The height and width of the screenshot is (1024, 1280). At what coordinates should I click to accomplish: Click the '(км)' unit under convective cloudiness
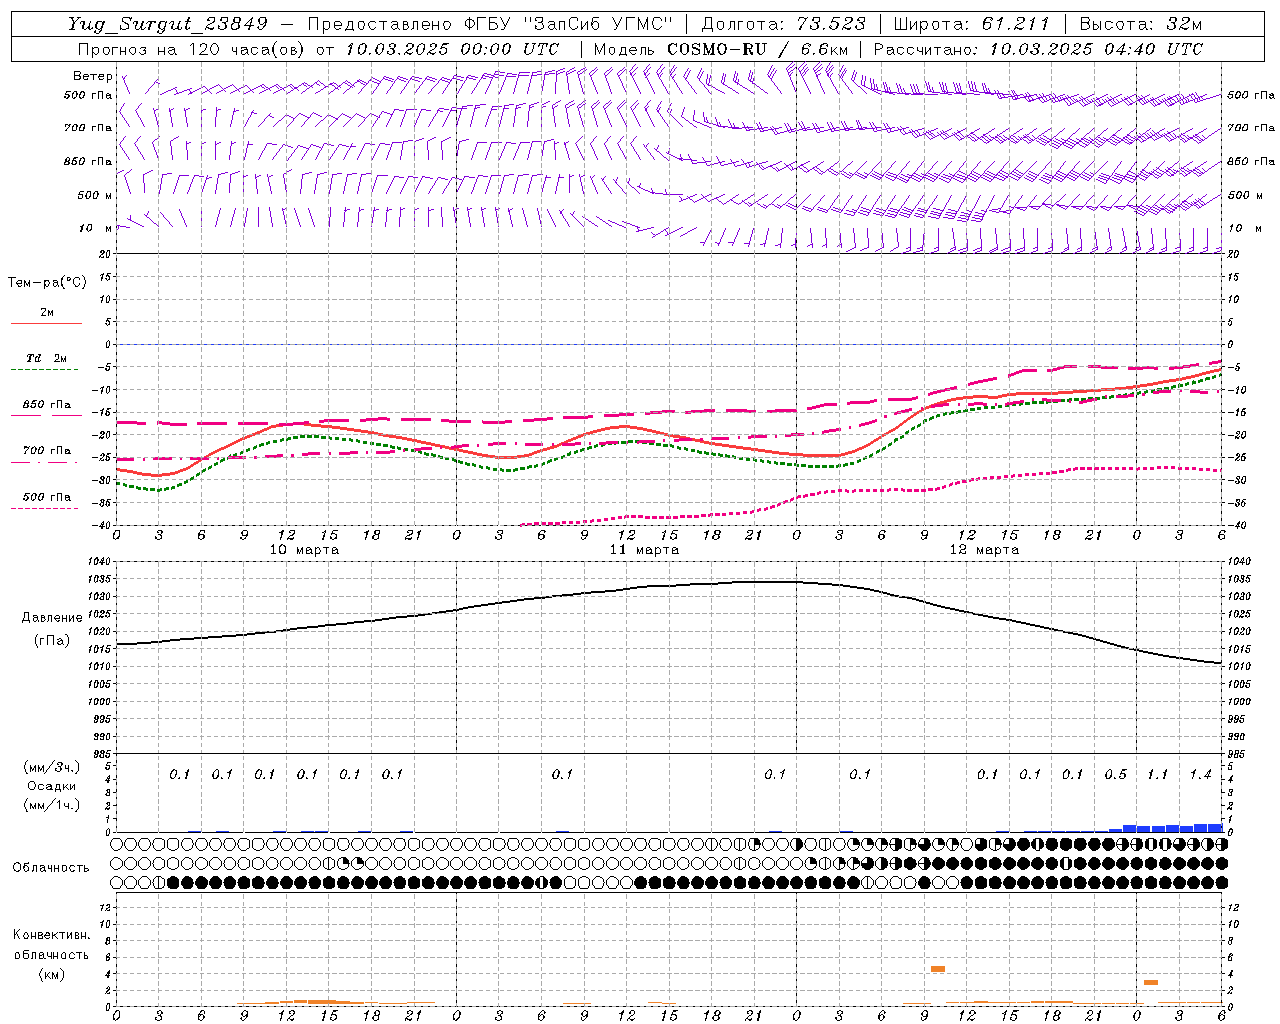(51, 974)
